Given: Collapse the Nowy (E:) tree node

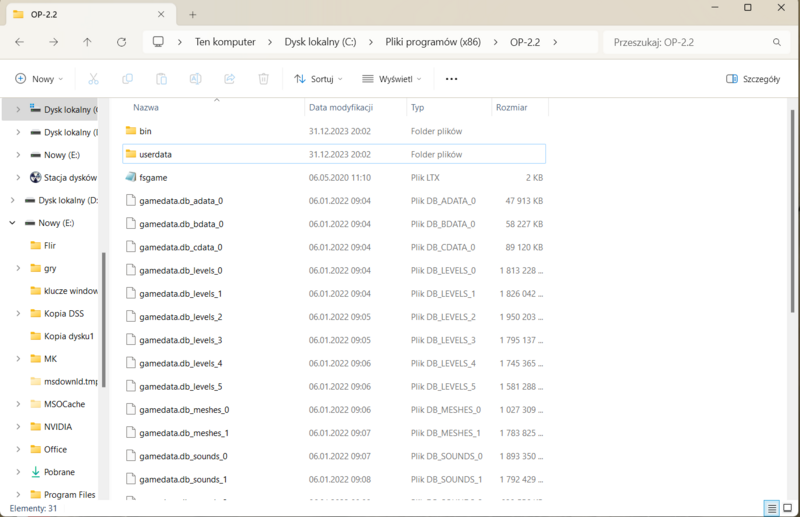Looking at the screenshot, I should [x=13, y=223].
